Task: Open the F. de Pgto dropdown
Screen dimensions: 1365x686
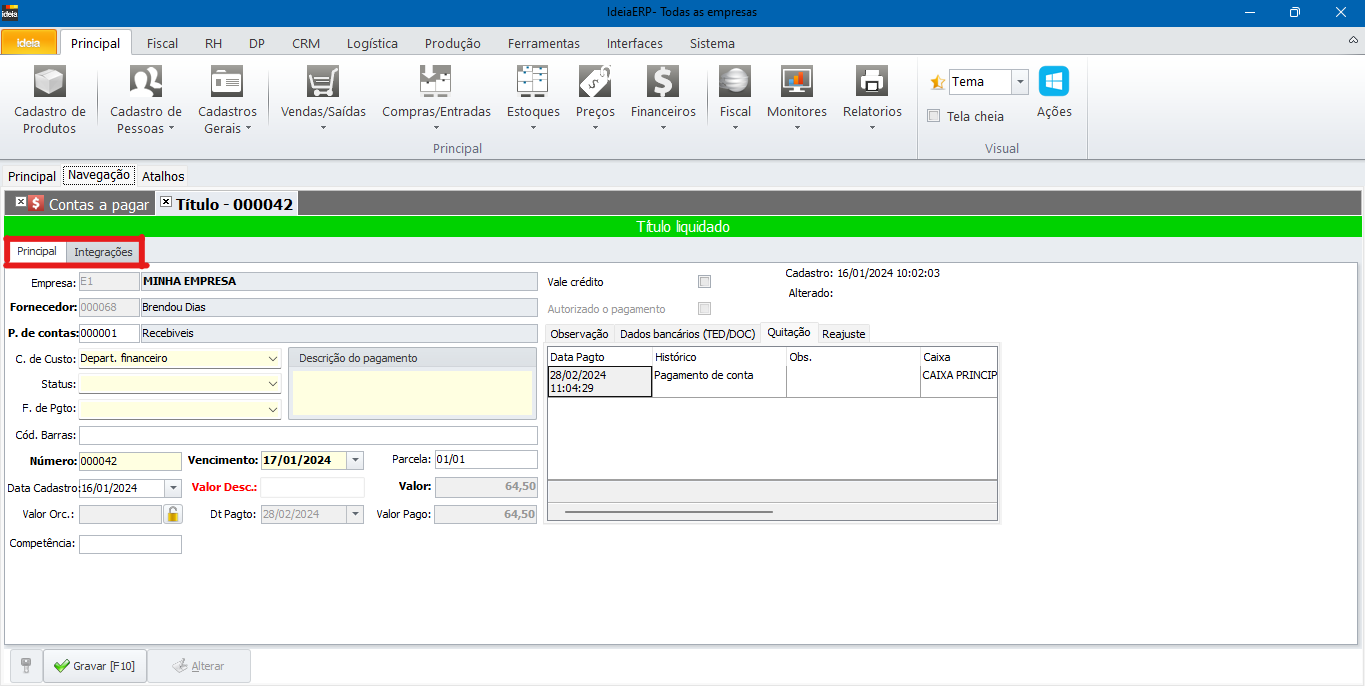Action: [x=273, y=409]
